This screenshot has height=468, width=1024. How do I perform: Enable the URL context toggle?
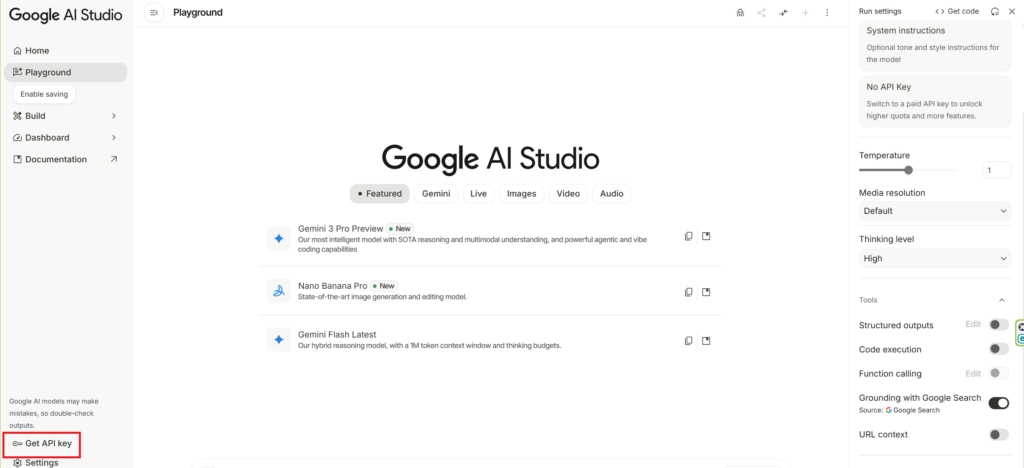click(998, 434)
